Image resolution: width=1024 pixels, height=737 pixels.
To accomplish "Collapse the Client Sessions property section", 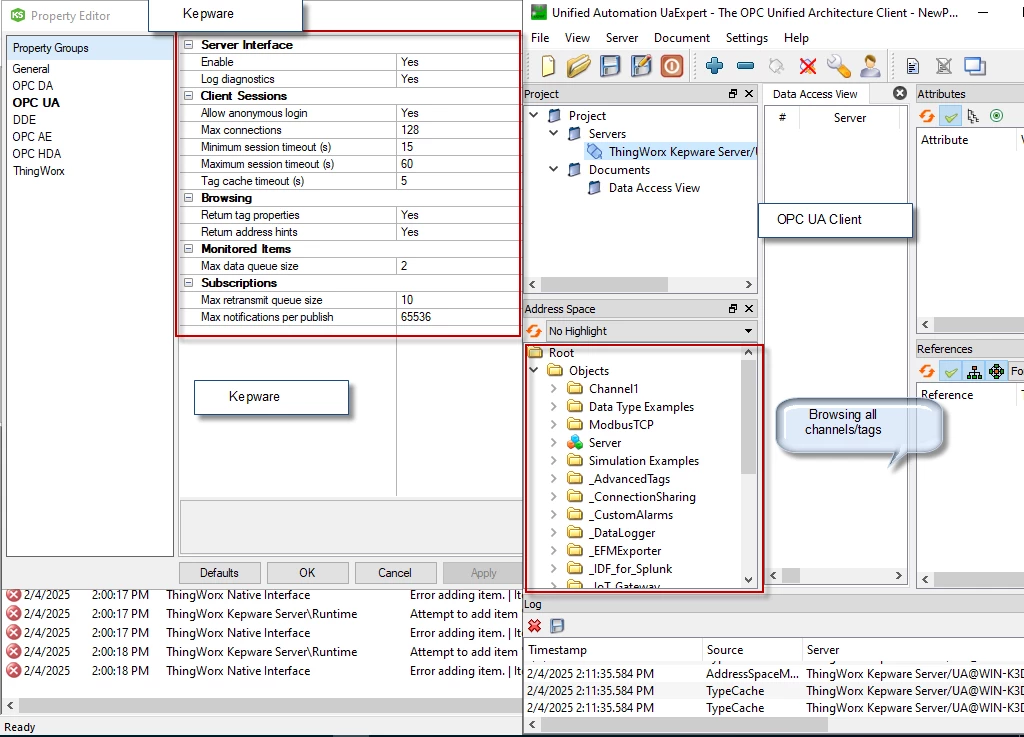I will [189, 96].
